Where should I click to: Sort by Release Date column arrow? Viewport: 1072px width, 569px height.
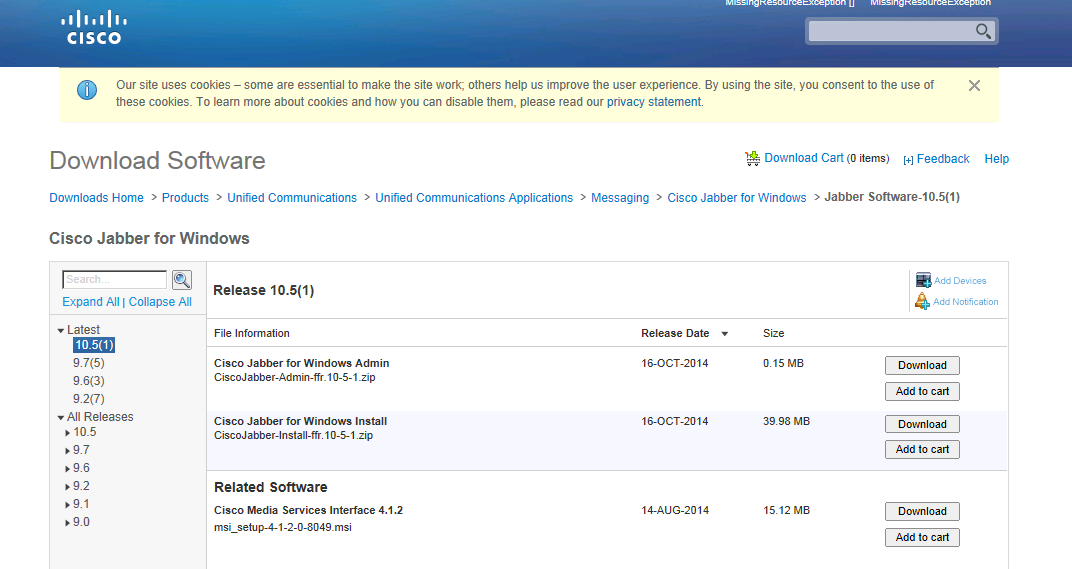[725, 334]
